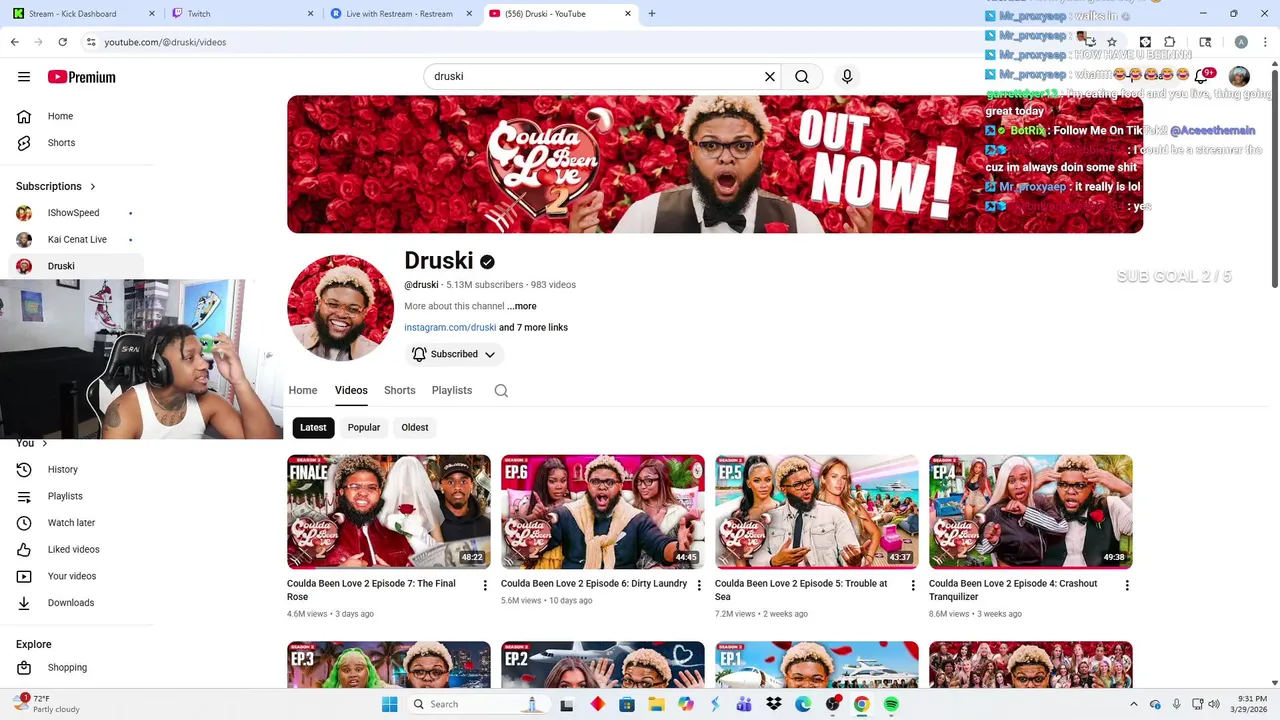
Task: Open Microsoft Edge from the taskbar
Action: [803, 704]
